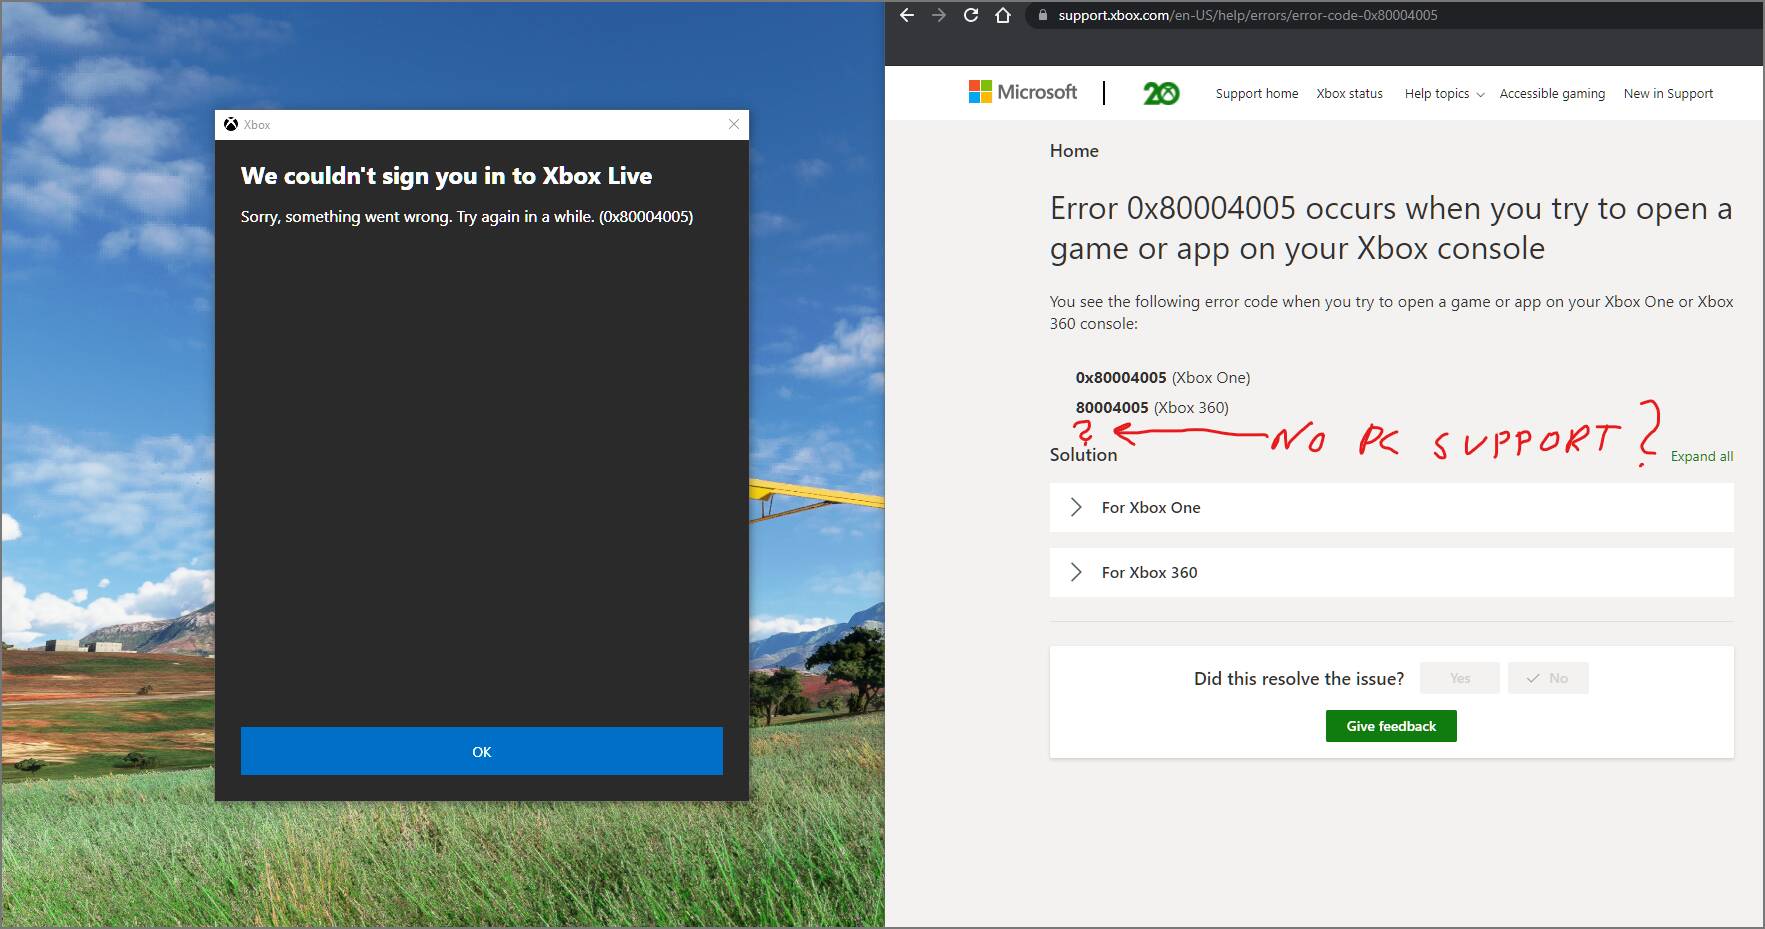1765x929 pixels.
Task: Click the Microsoft logo
Action: pyautogui.click(x=1023, y=92)
